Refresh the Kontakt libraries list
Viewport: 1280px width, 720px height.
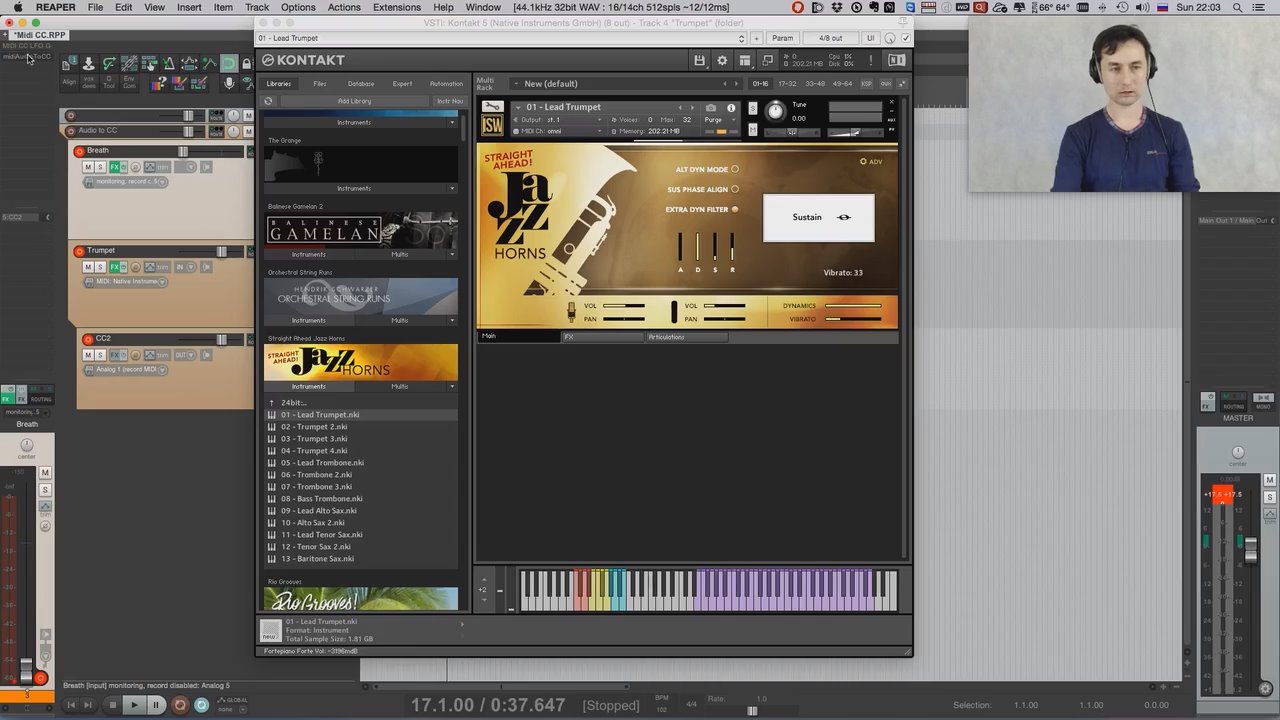[268, 101]
